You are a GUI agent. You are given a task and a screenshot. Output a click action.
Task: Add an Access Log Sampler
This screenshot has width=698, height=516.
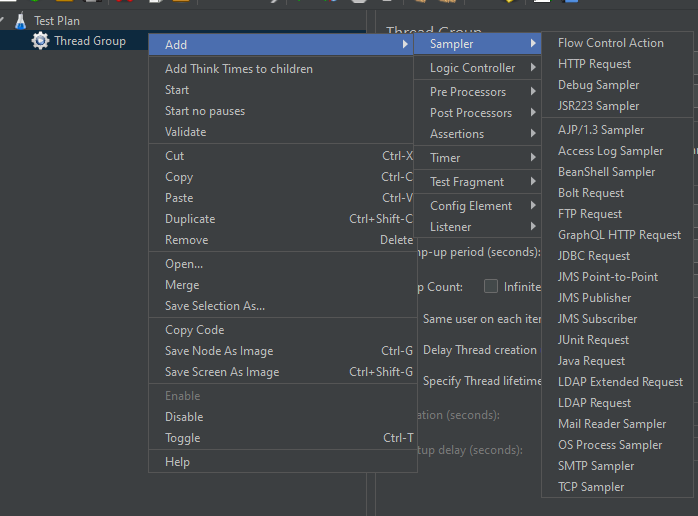[x=617, y=151]
